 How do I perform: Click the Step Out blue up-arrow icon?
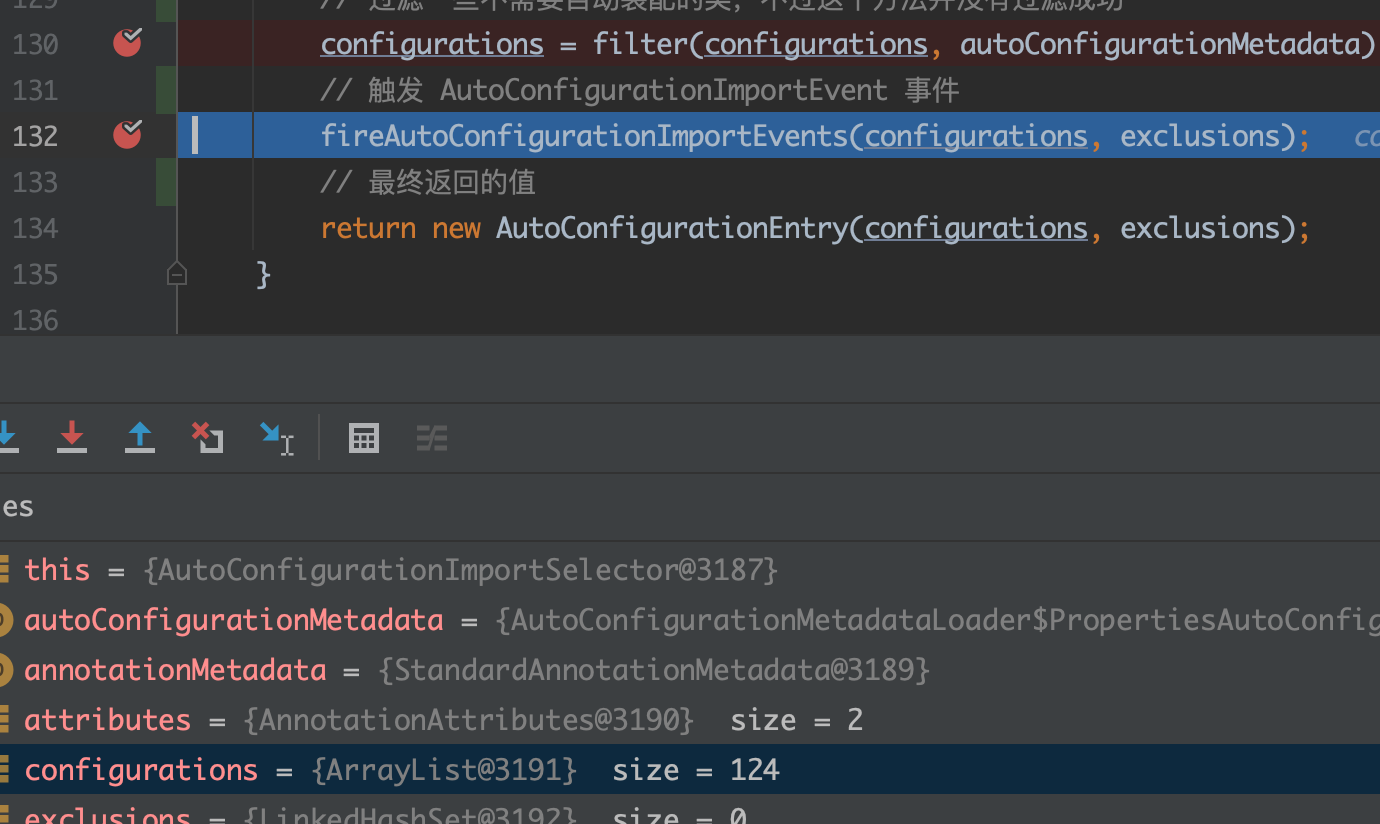click(140, 438)
